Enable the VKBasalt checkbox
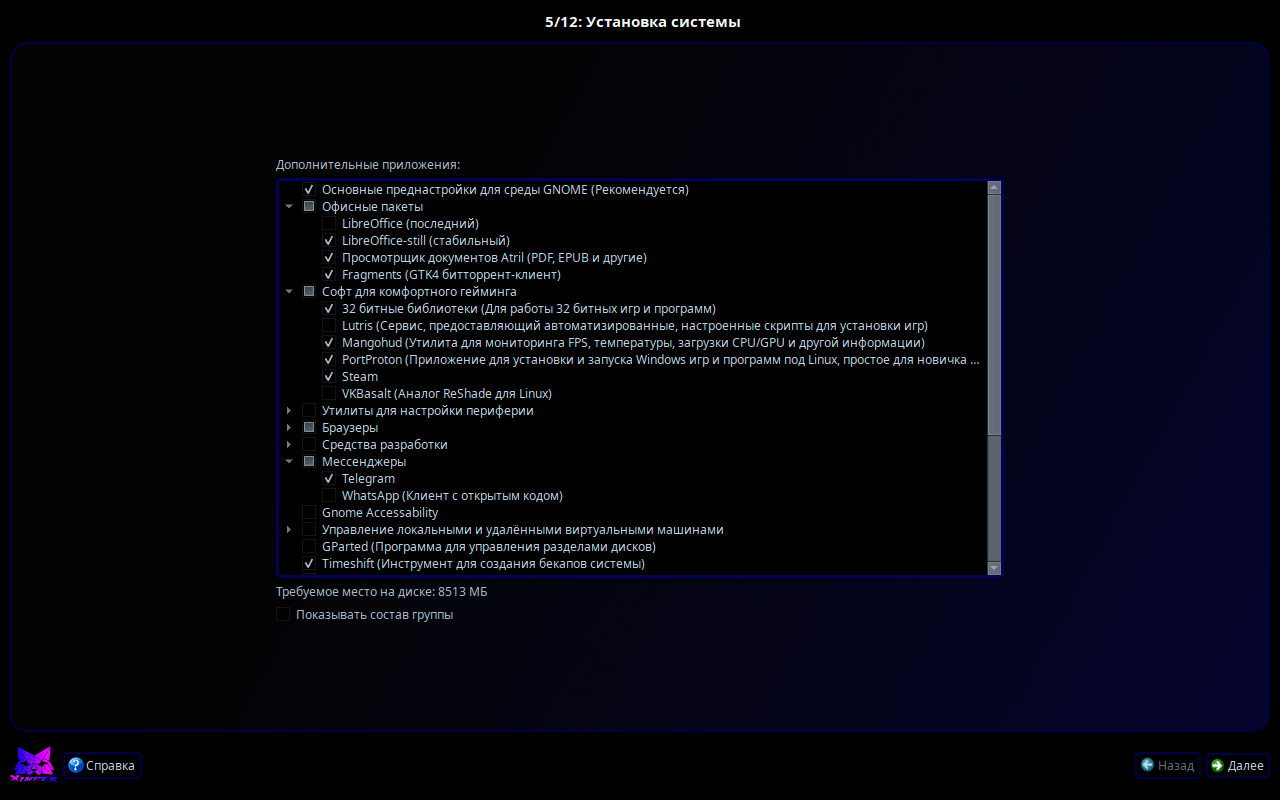Viewport: 1280px width, 800px height. [329, 394]
